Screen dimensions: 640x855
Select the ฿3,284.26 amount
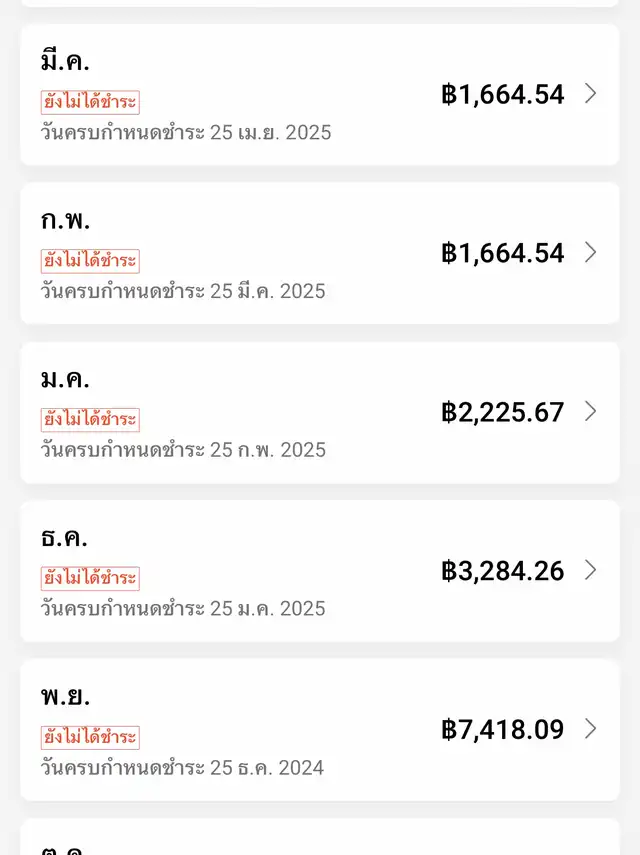click(x=502, y=571)
